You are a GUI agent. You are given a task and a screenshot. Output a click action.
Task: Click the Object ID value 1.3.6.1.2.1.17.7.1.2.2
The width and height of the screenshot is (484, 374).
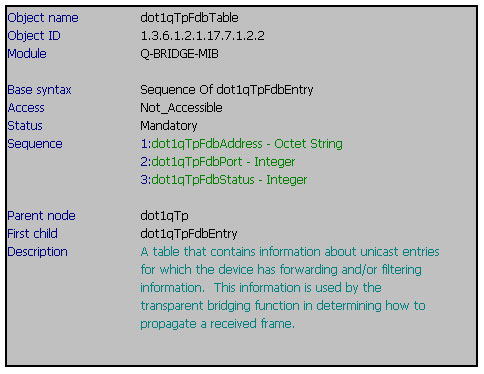pyautogui.click(x=202, y=36)
